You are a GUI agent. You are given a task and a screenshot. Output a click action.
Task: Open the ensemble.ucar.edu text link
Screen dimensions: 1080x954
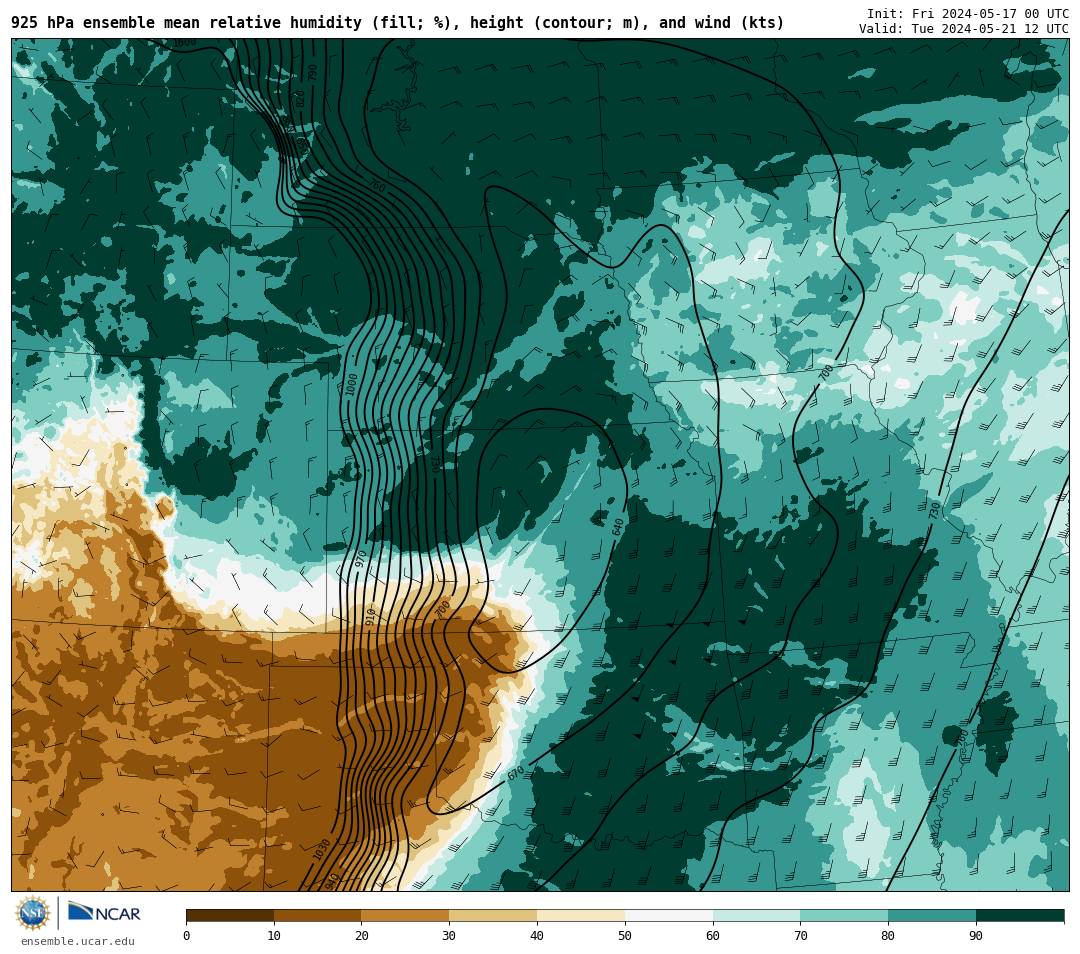[x=78, y=941]
